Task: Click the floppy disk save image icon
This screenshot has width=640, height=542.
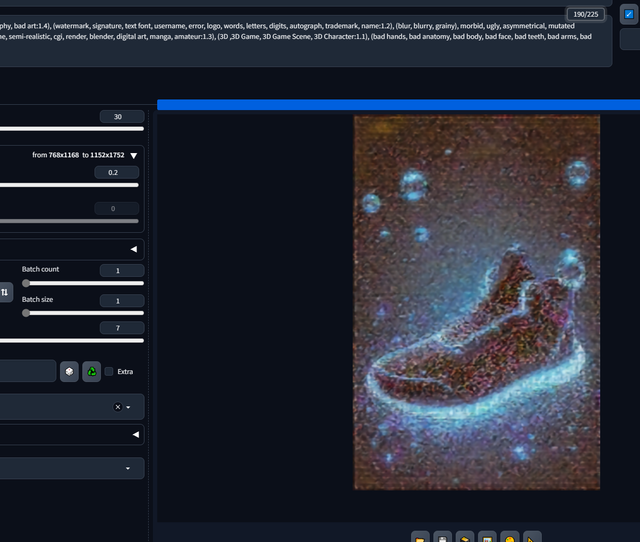Action: (x=442, y=538)
